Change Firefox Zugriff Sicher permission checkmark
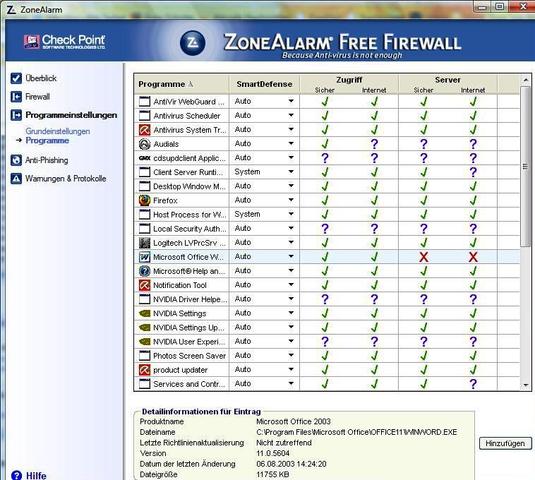Image resolution: width=535 pixels, height=480 pixels. [325, 200]
